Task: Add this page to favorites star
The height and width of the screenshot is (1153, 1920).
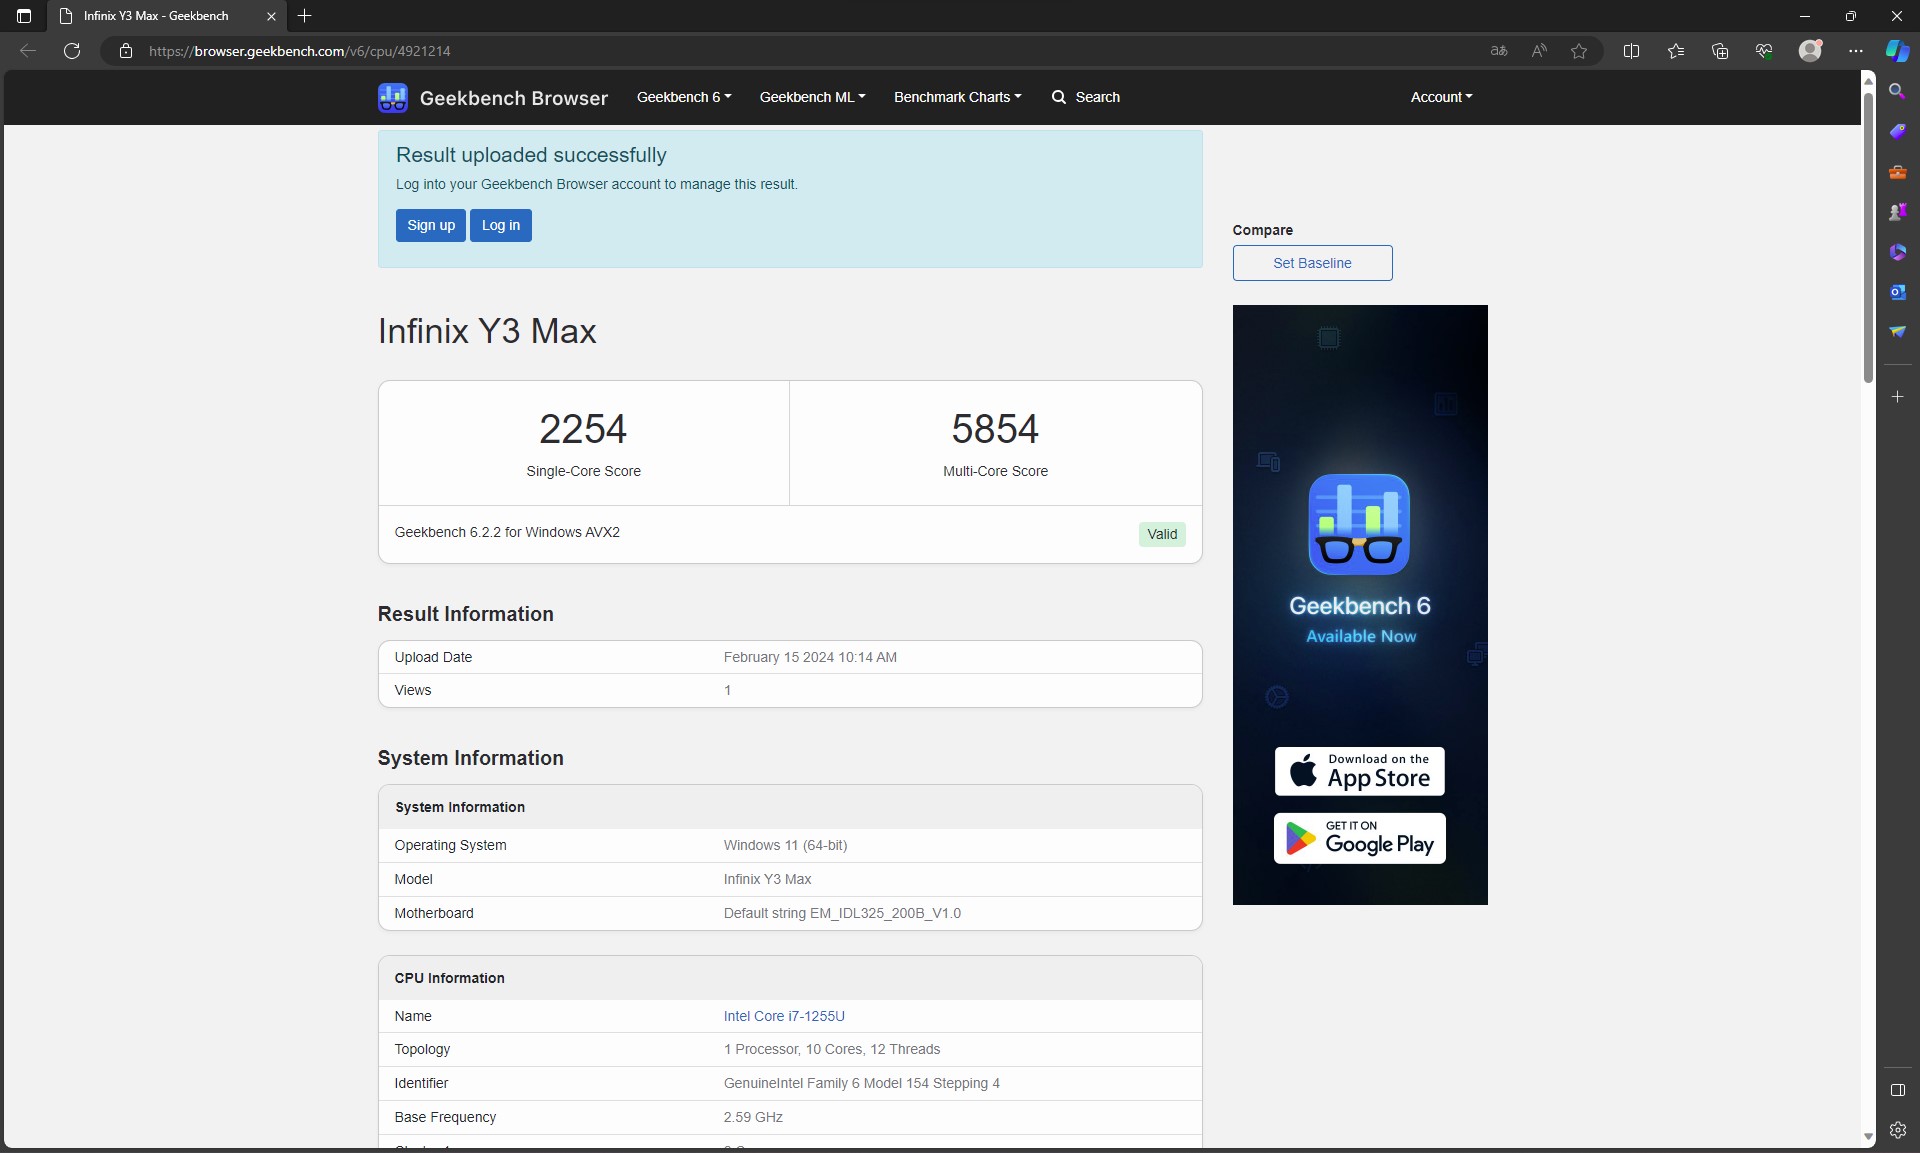Action: (x=1579, y=51)
